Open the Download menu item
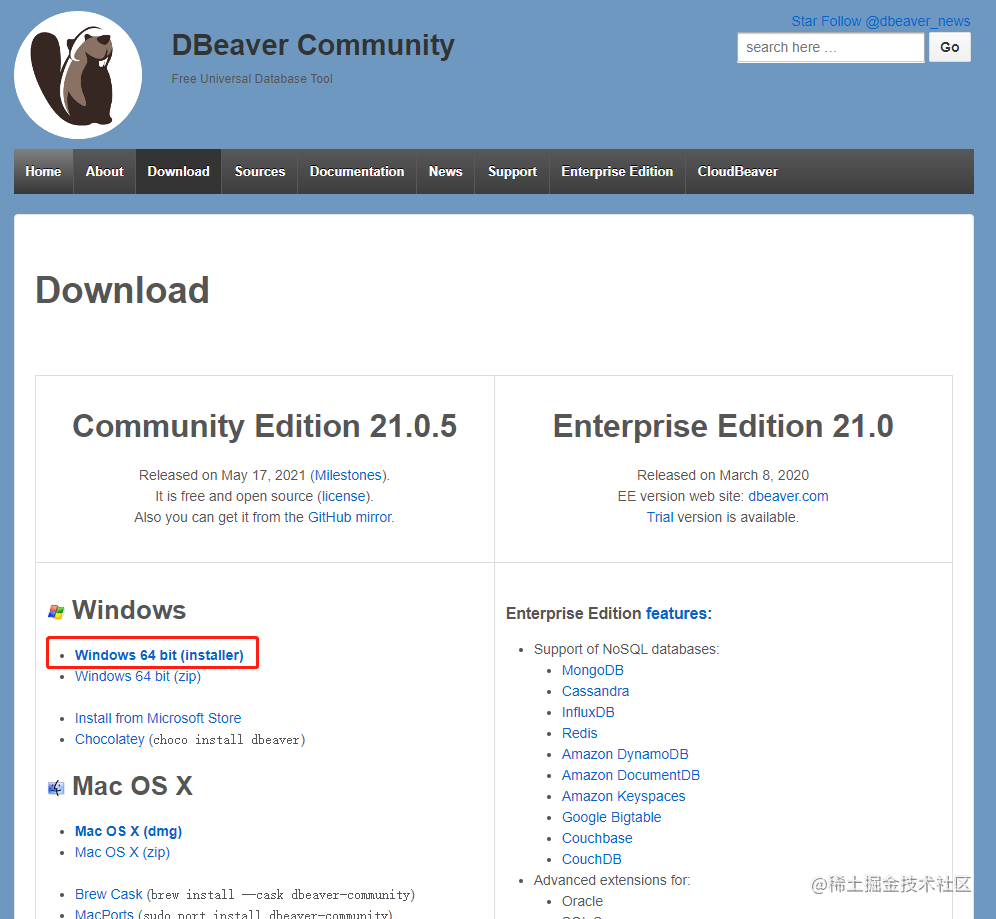Viewport: 996px width, 919px height. coord(178,171)
